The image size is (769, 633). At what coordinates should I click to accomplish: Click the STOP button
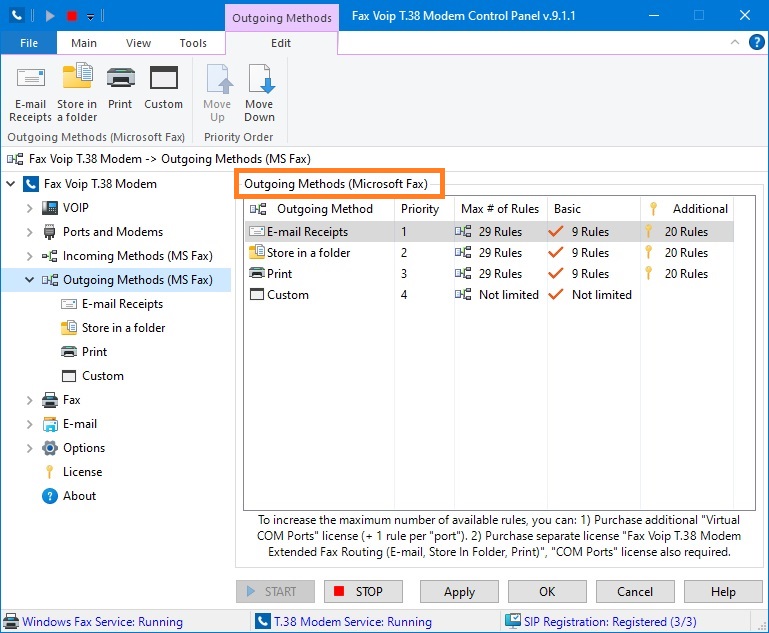tap(363, 592)
